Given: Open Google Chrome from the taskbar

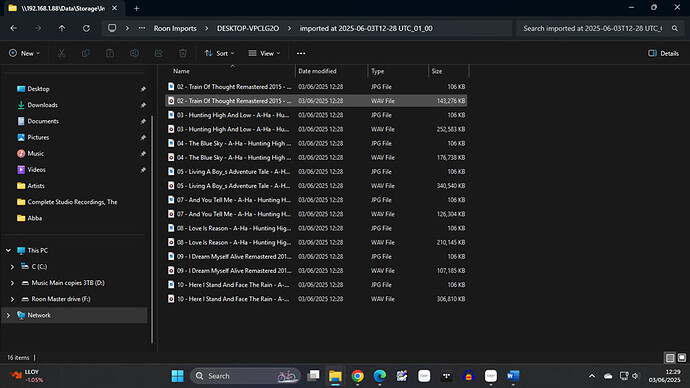Looking at the screenshot, I should pos(357,376).
